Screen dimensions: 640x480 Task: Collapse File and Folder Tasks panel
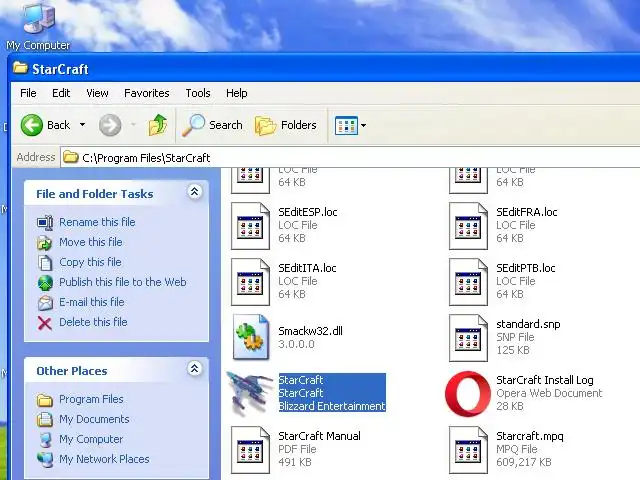[x=195, y=191]
